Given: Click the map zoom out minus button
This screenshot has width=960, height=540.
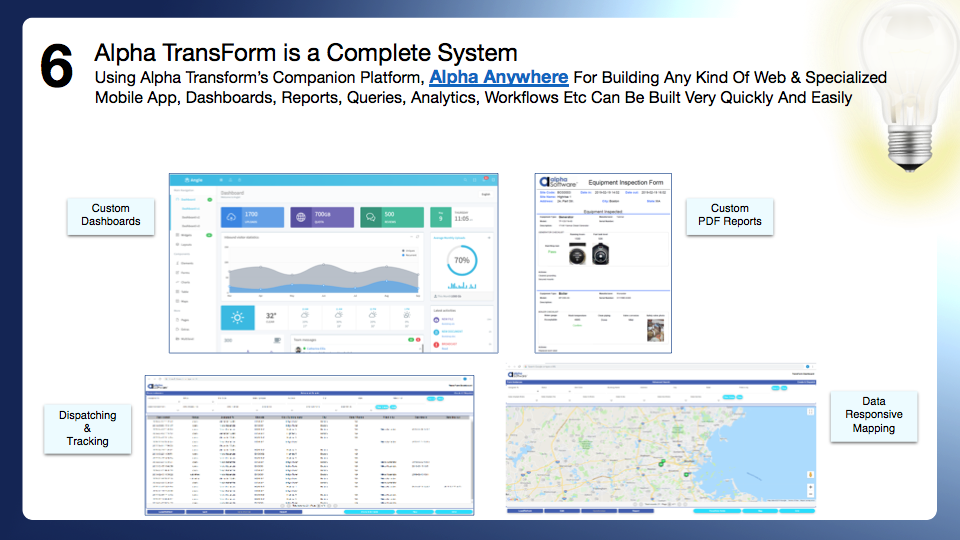Looking at the screenshot, I should tap(810, 493).
